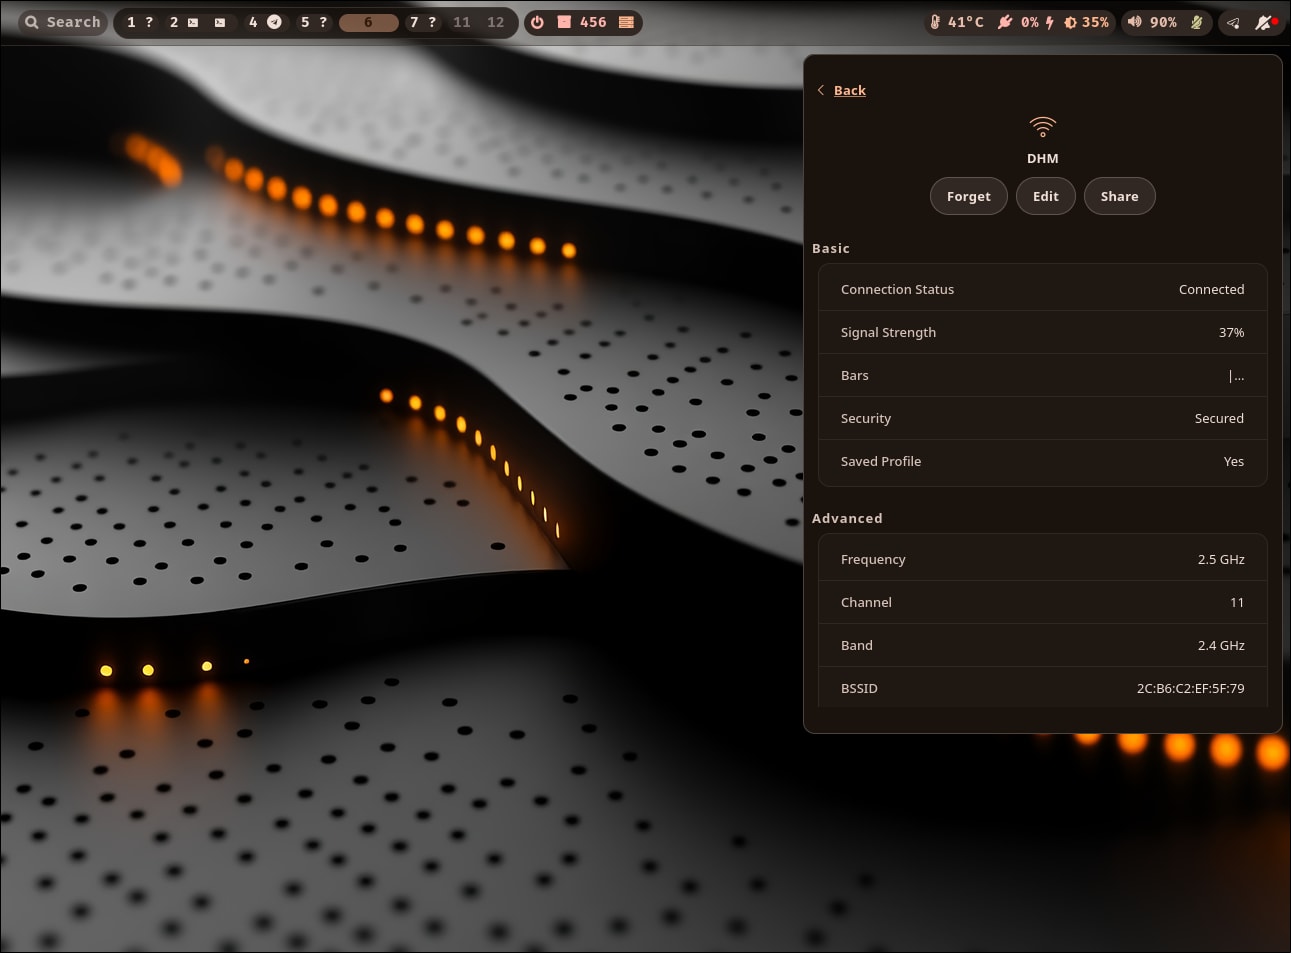The width and height of the screenshot is (1291, 953).
Task: Click the back chevron arrow icon
Action: [x=821, y=90]
